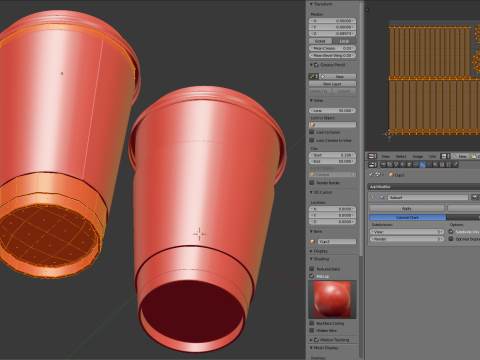Click the View subdivisions slider field
The image size is (480, 360).
click(407, 232)
